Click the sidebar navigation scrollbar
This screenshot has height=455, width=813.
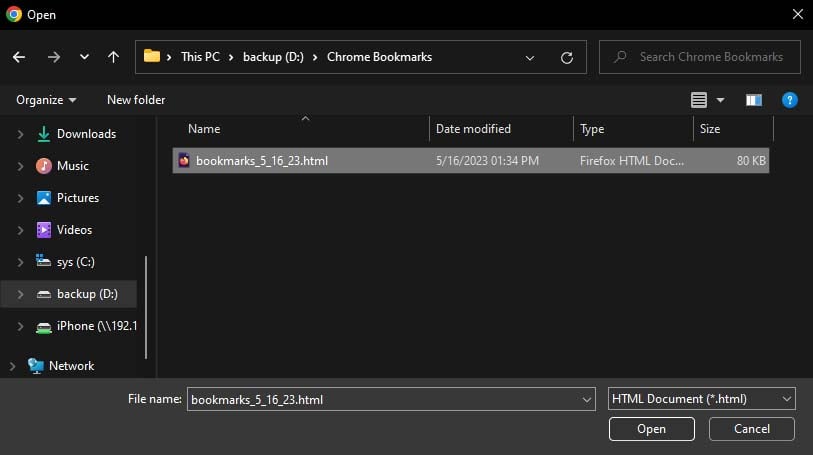click(x=146, y=307)
